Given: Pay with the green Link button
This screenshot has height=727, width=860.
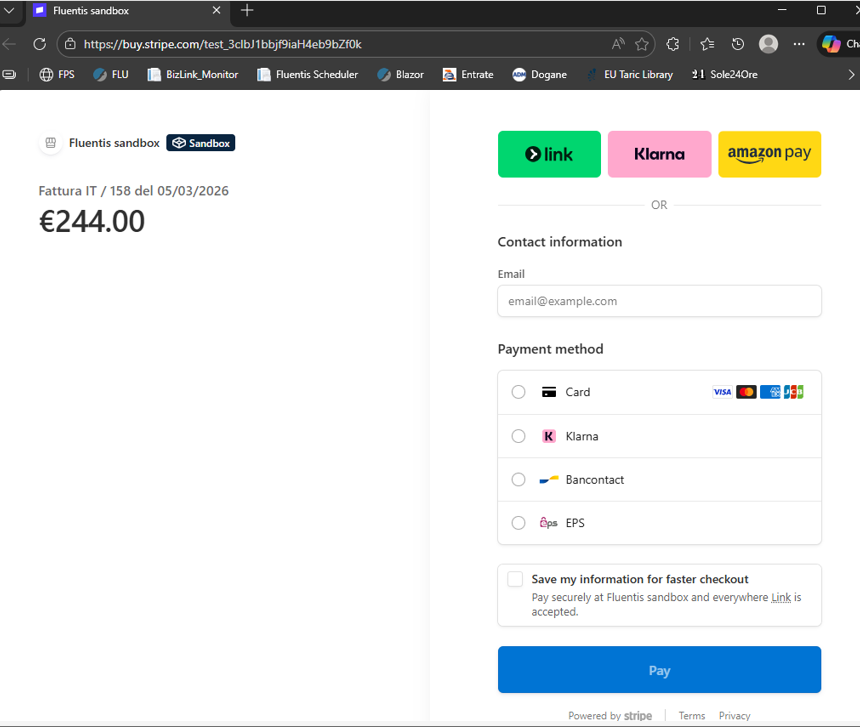Looking at the screenshot, I should click(x=549, y=154).
